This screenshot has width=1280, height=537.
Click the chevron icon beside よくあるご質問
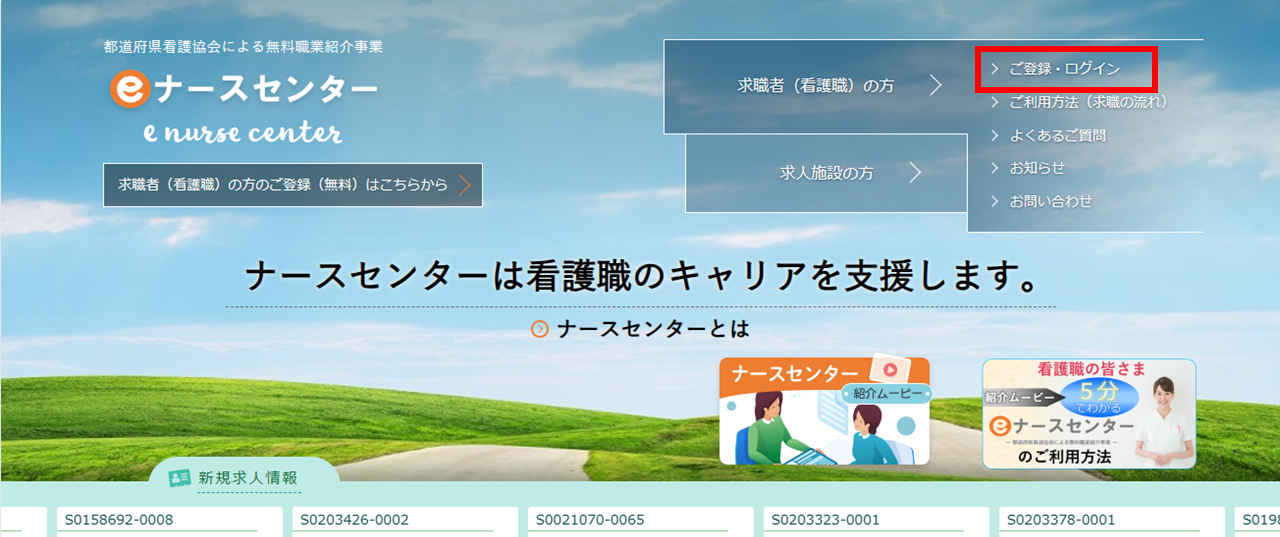995,135
